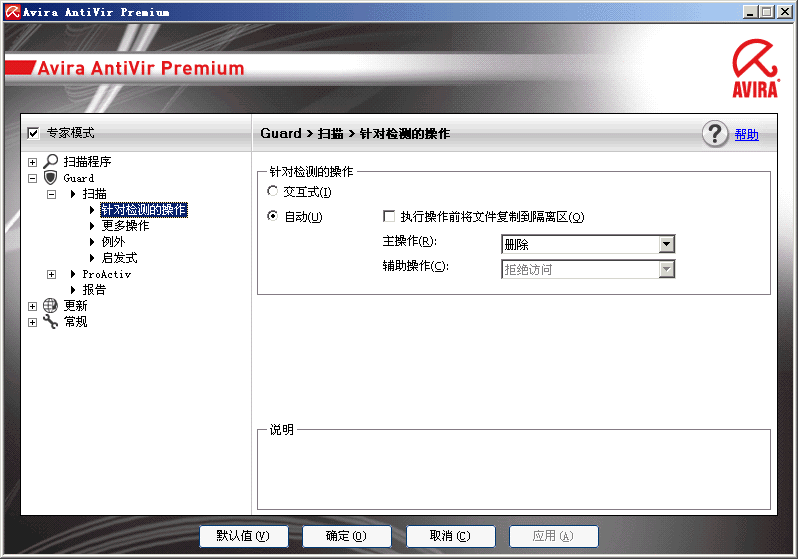Click the 应用 apply button
Viewport: 798px width, 559px height.
[554, 536]
